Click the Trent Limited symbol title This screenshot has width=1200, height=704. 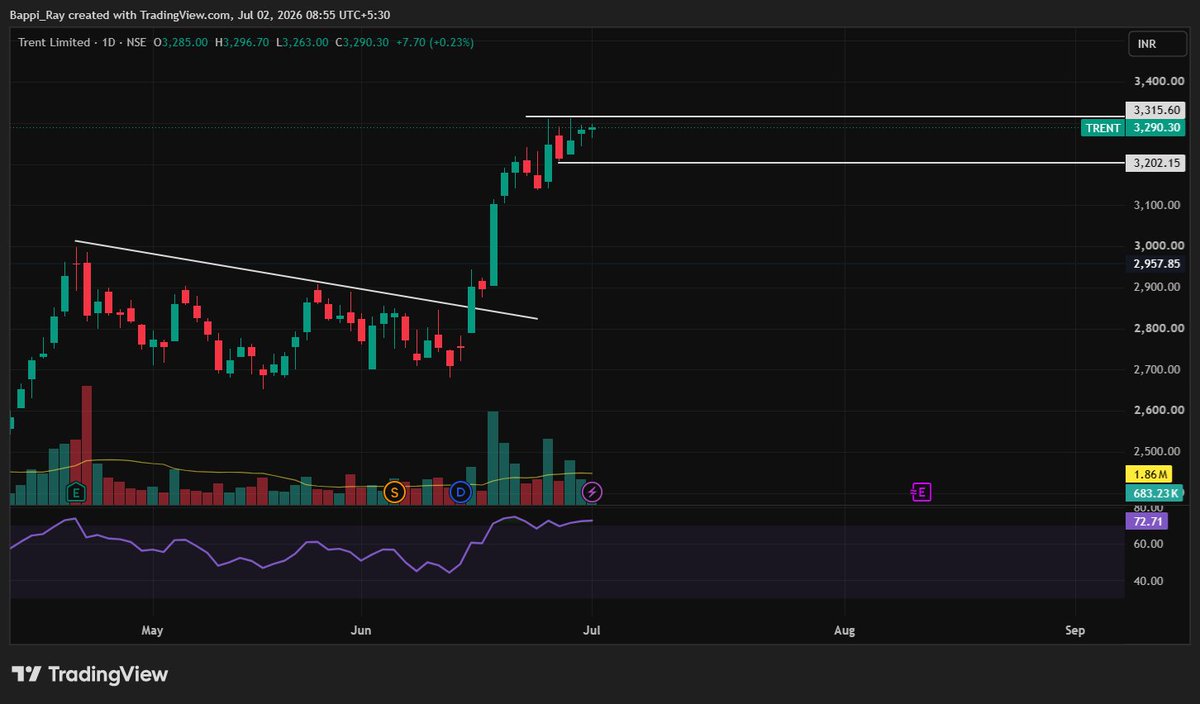click(53, 42)
